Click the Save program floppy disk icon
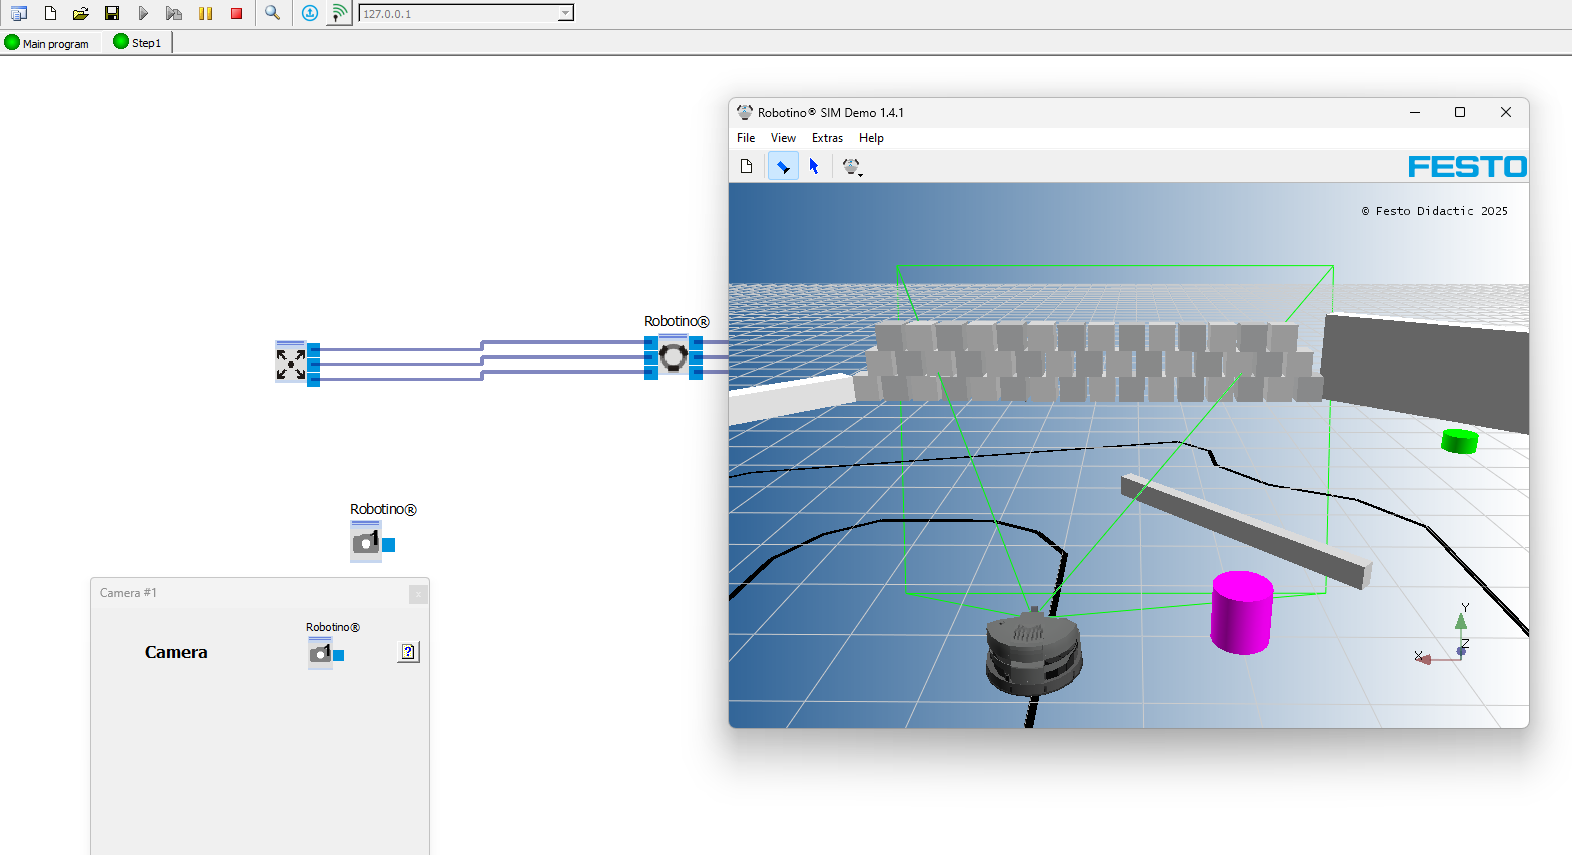Image resolution: width=1572 pixels, height=855 pixels. tap(112, 14)
